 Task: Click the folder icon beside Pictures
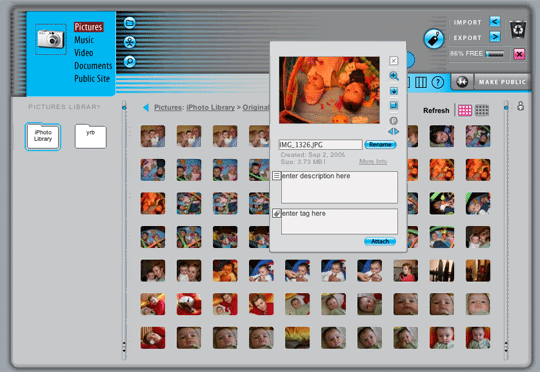[x=129, y=23]
